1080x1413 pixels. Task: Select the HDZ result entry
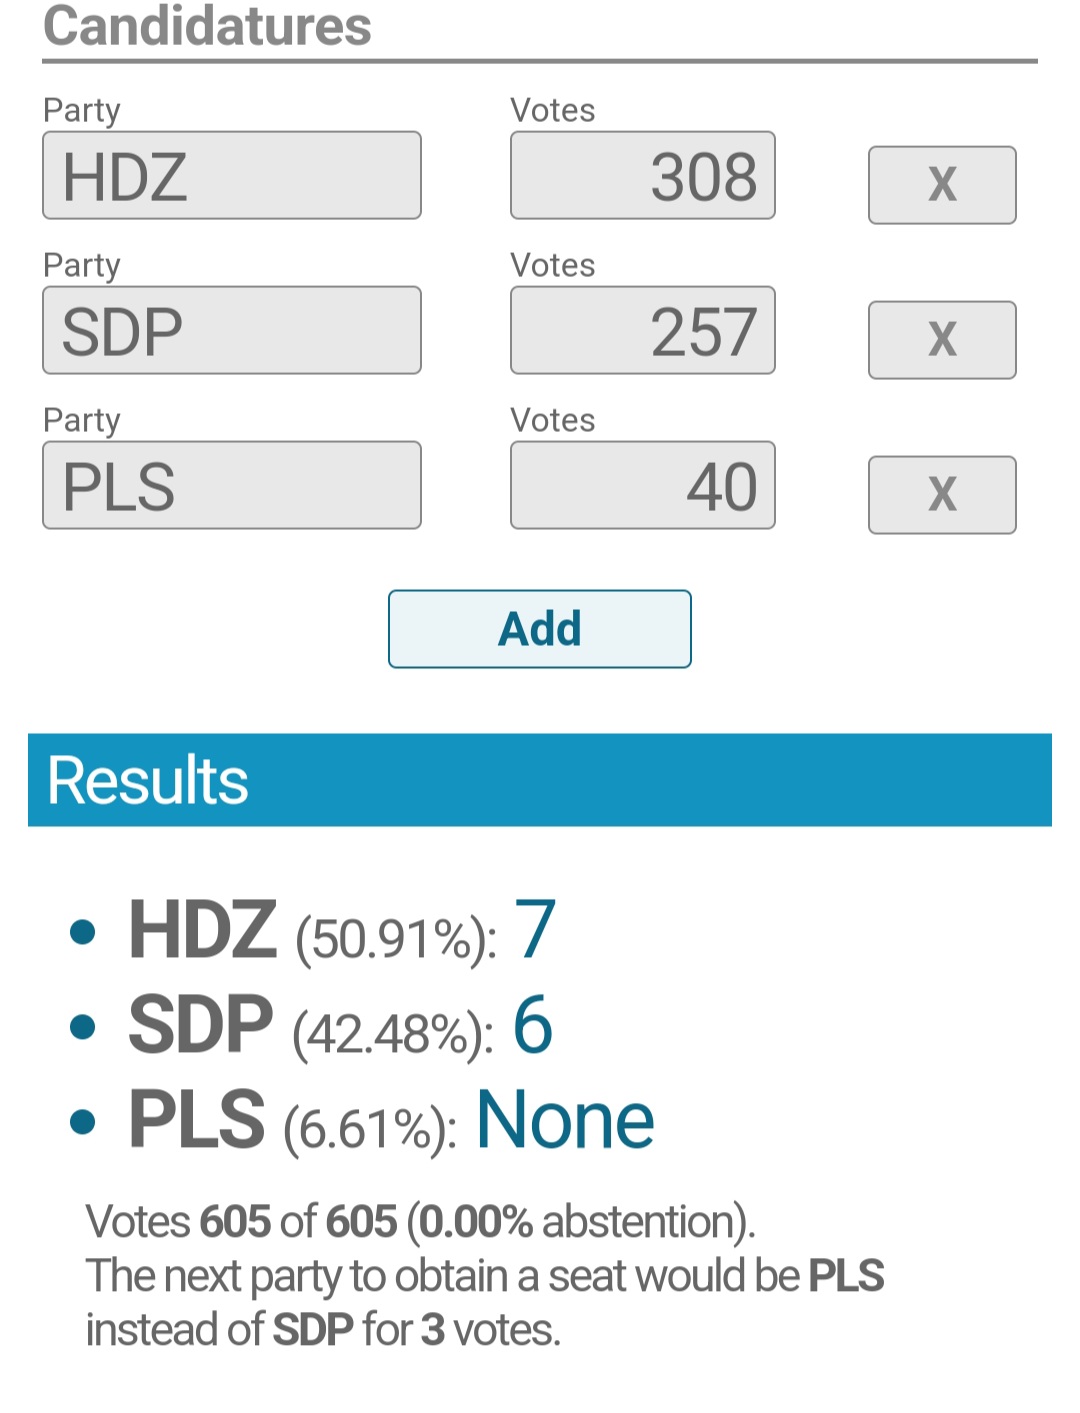click(x=342, y=930)
